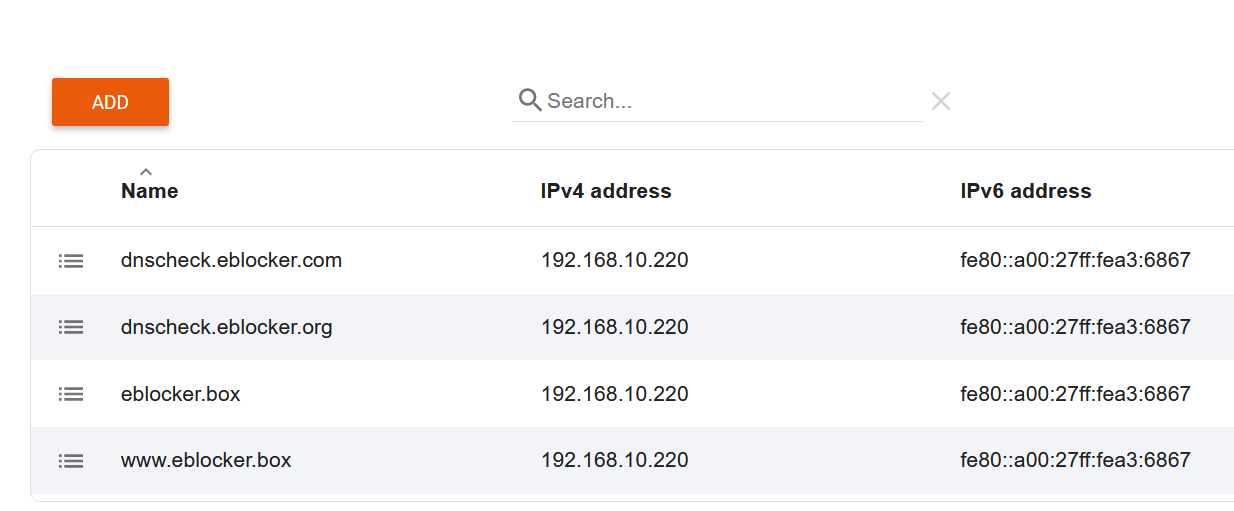Select the eblocker.box name entry
This screenshot has height=511, width=1234.
(x=181, y=394)
